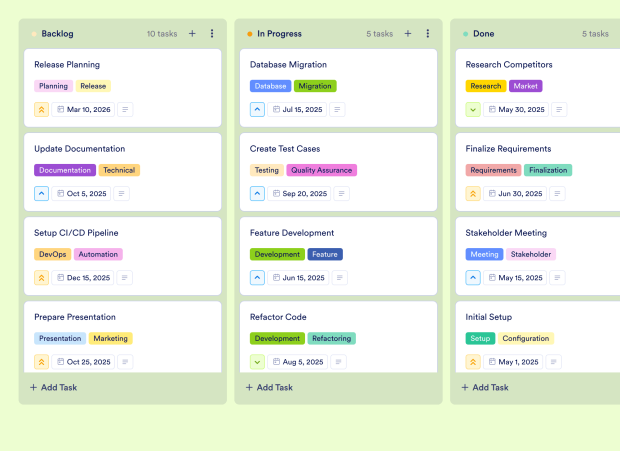This screenshot has width=620, height=451.
Task: Click the description icon on Database Migration card
Action: coord(338,109)
